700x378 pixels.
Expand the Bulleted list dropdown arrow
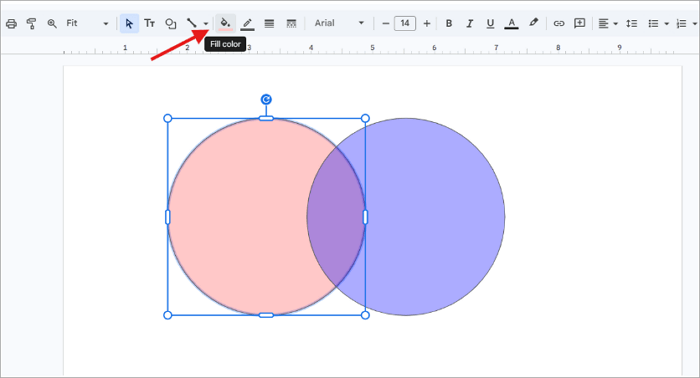click(x=667, y=24)
